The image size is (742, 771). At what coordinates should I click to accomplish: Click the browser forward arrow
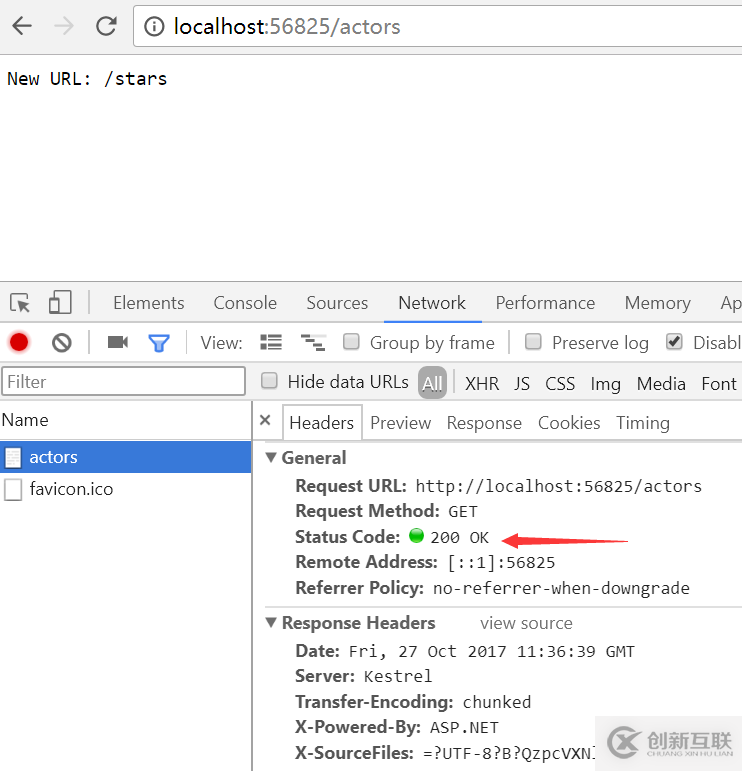[x=63, y=26]
